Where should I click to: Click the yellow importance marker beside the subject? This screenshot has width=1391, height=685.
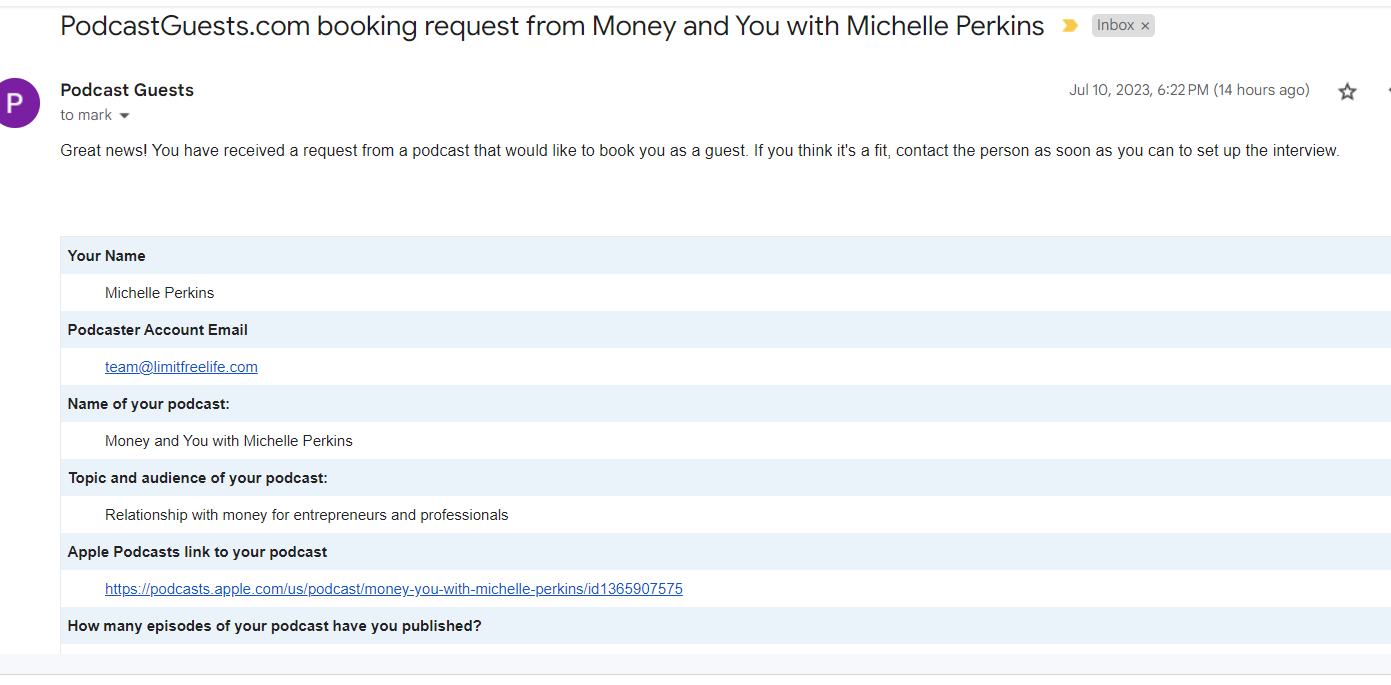(x=1070, y=26)
